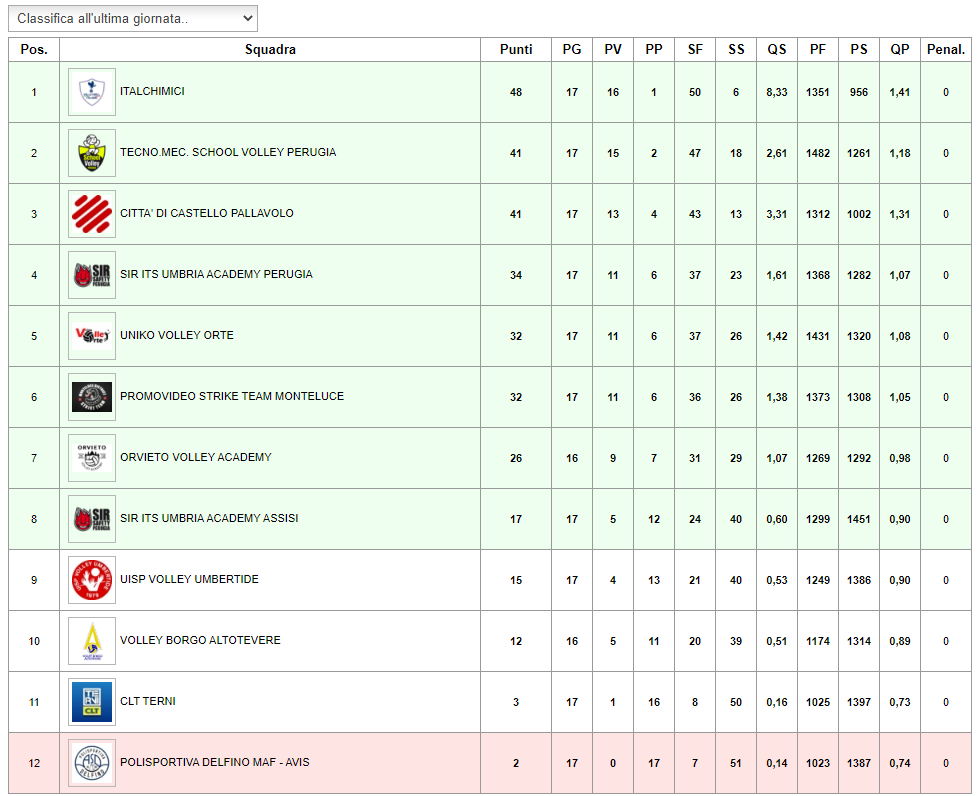This screenshot has height=796, width=980.
Task: Click the 'Pos.' column header
Action: 34,49
